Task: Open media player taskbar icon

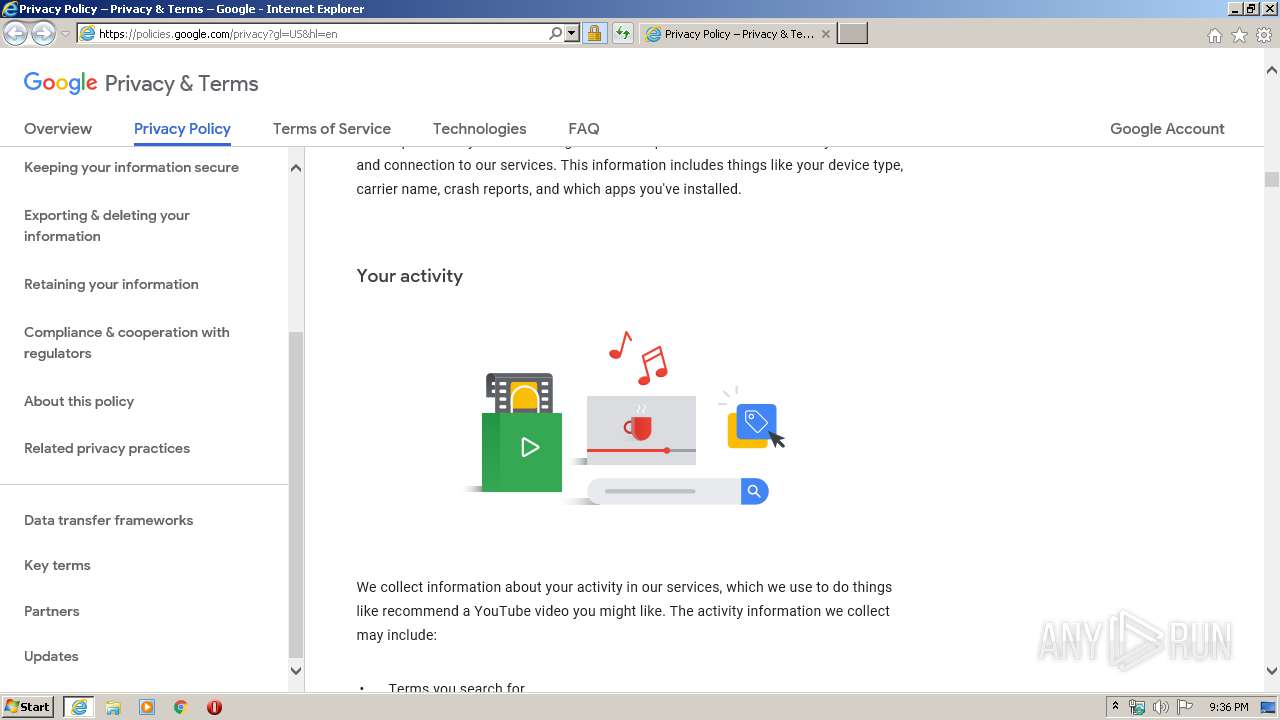Action: pyautogui.click(x=147, y=707)
